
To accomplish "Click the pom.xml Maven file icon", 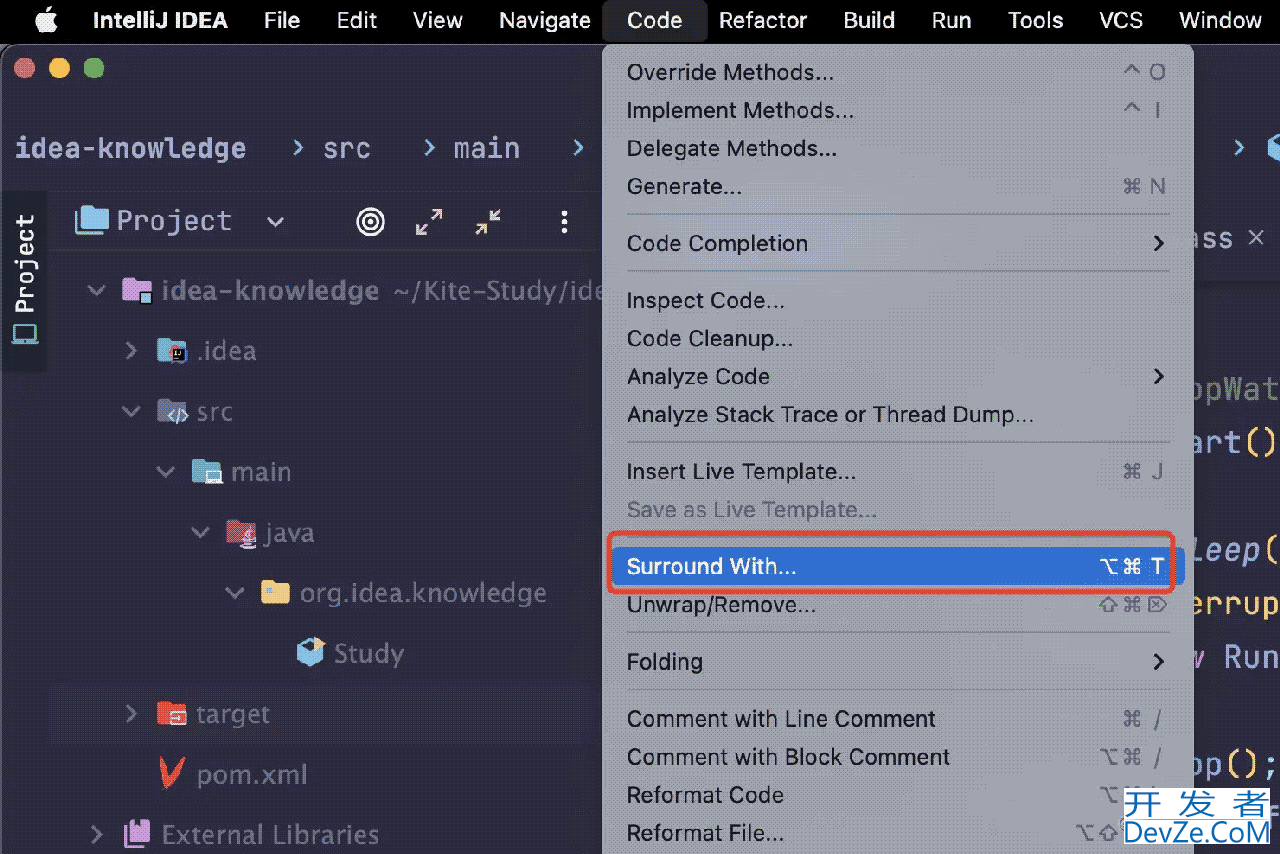I will 172,774.
